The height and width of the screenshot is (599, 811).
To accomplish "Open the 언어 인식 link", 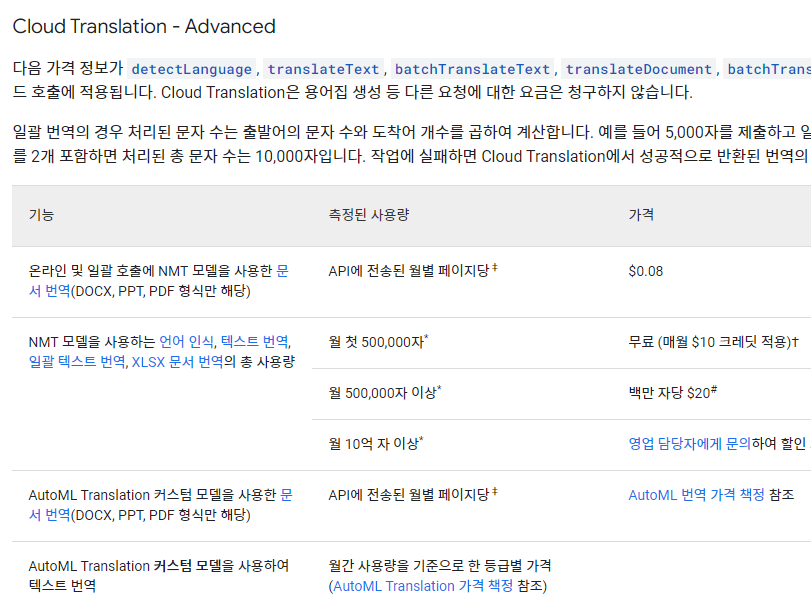I will point(186,341).
